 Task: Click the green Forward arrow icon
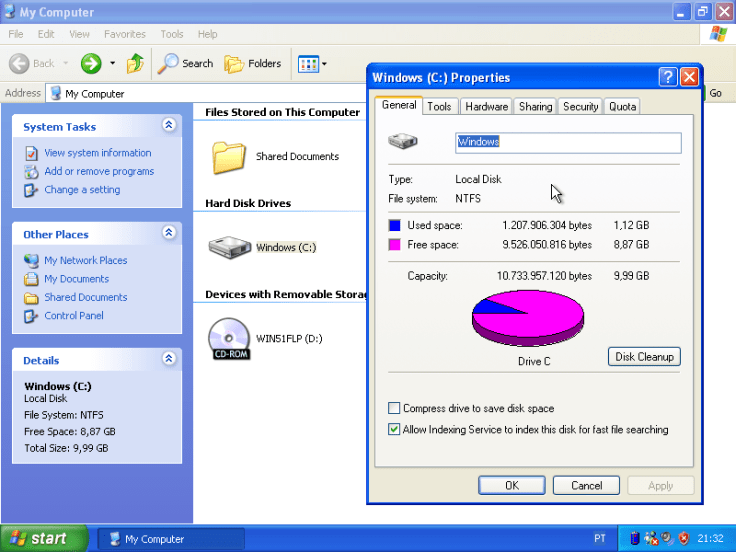click(x=91, y=64)
